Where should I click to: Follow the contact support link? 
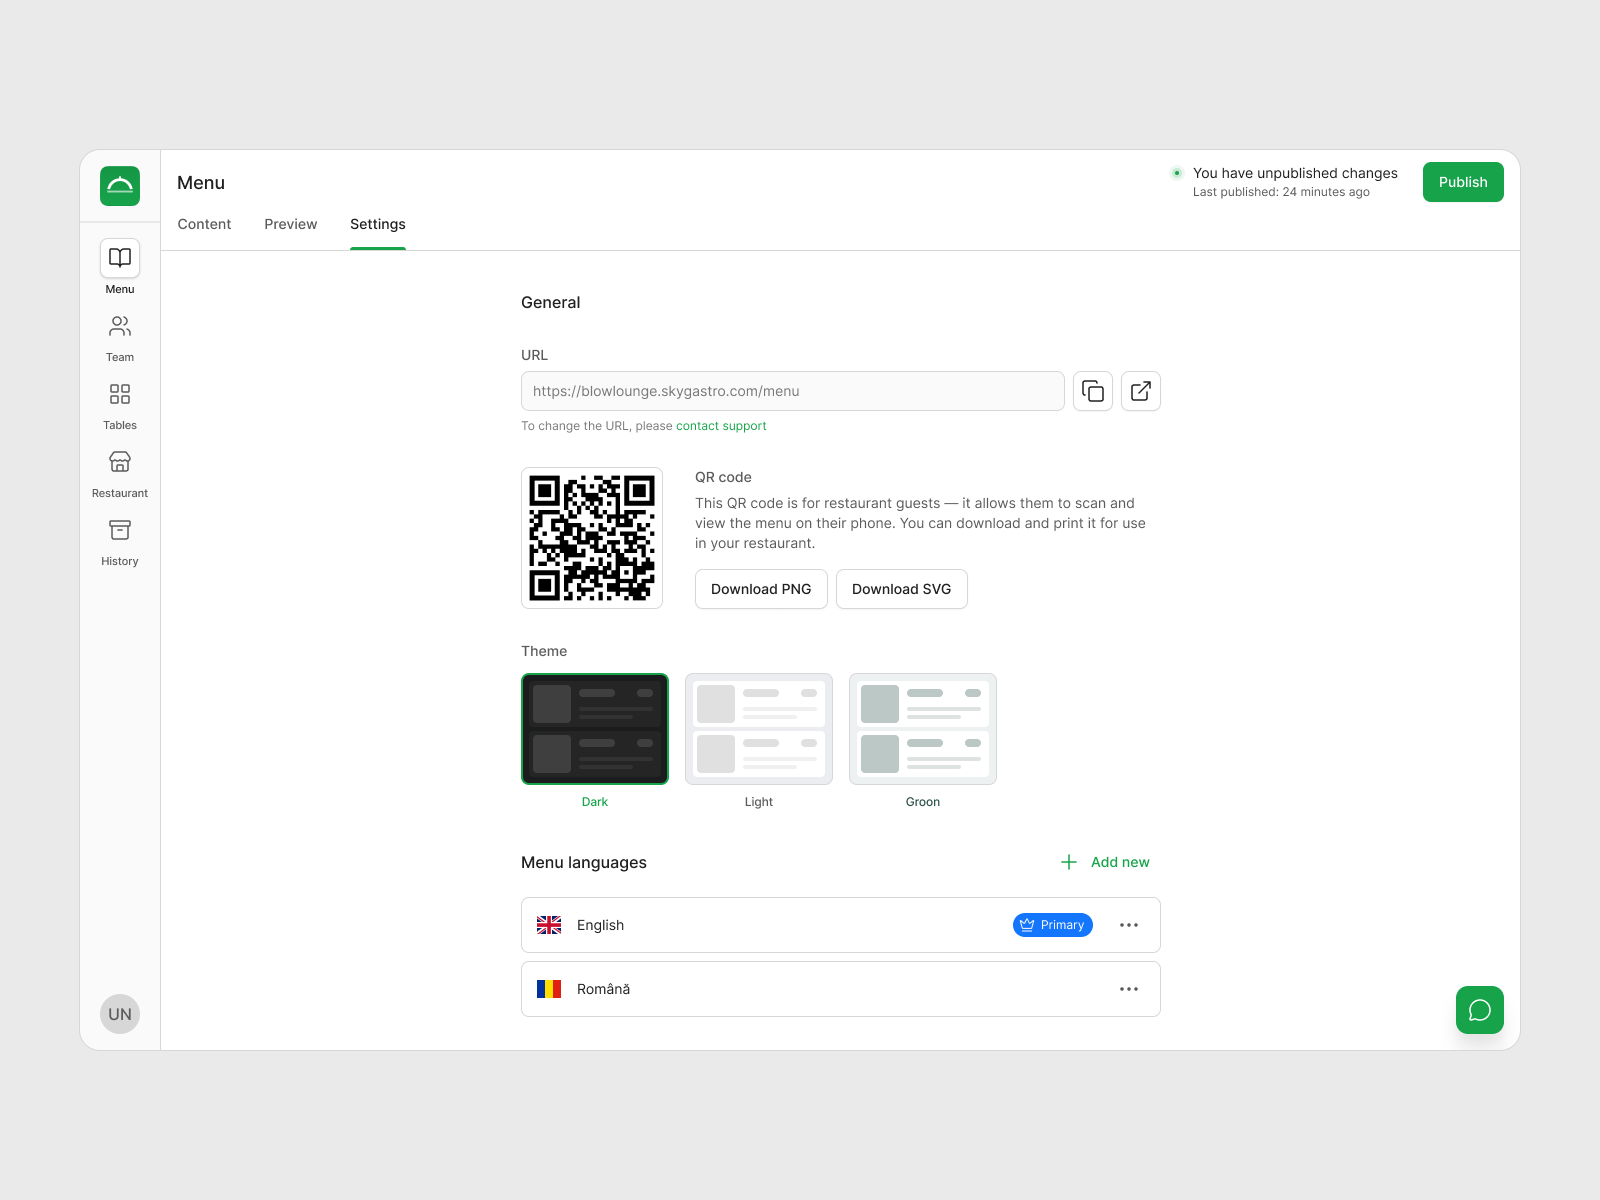[721, 426]
